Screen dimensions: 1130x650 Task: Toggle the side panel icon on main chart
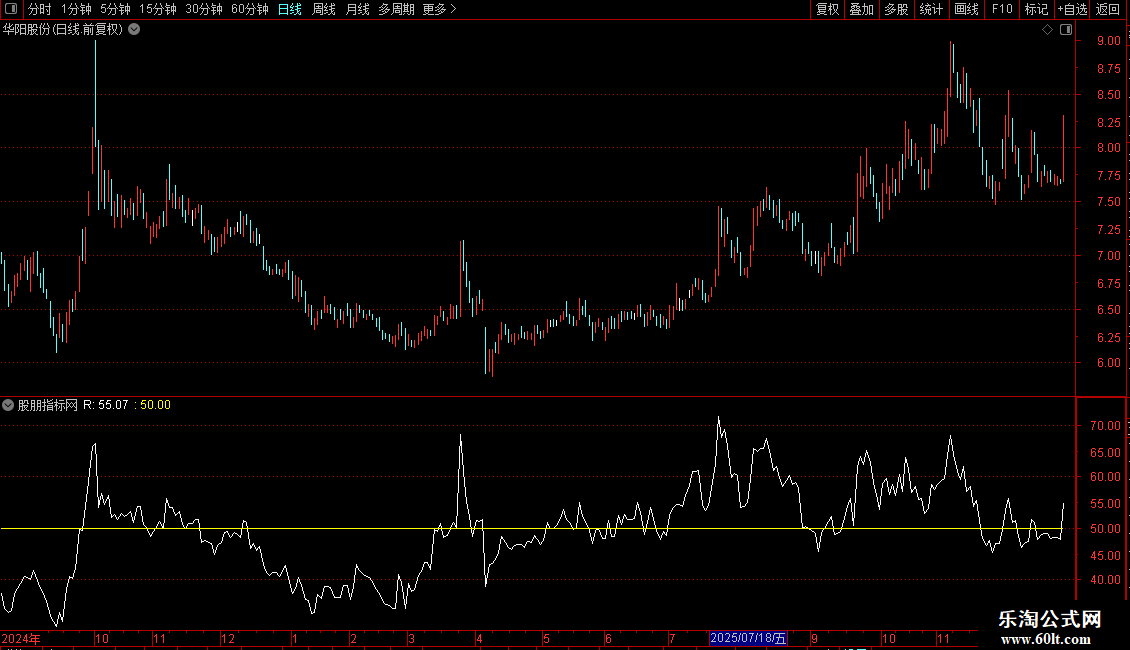[x=1066, y=30]
